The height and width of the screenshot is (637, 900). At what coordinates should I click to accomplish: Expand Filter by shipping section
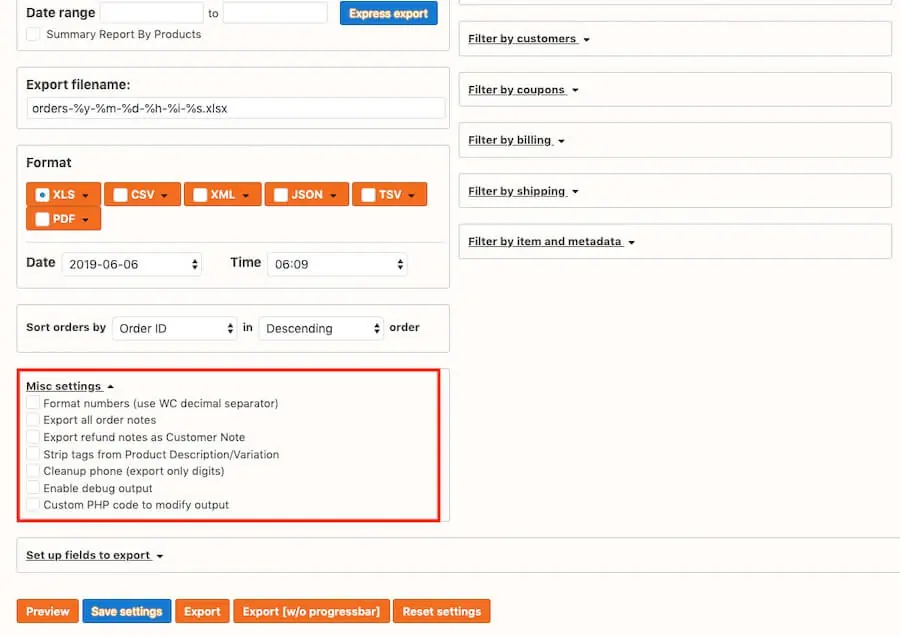523,191
